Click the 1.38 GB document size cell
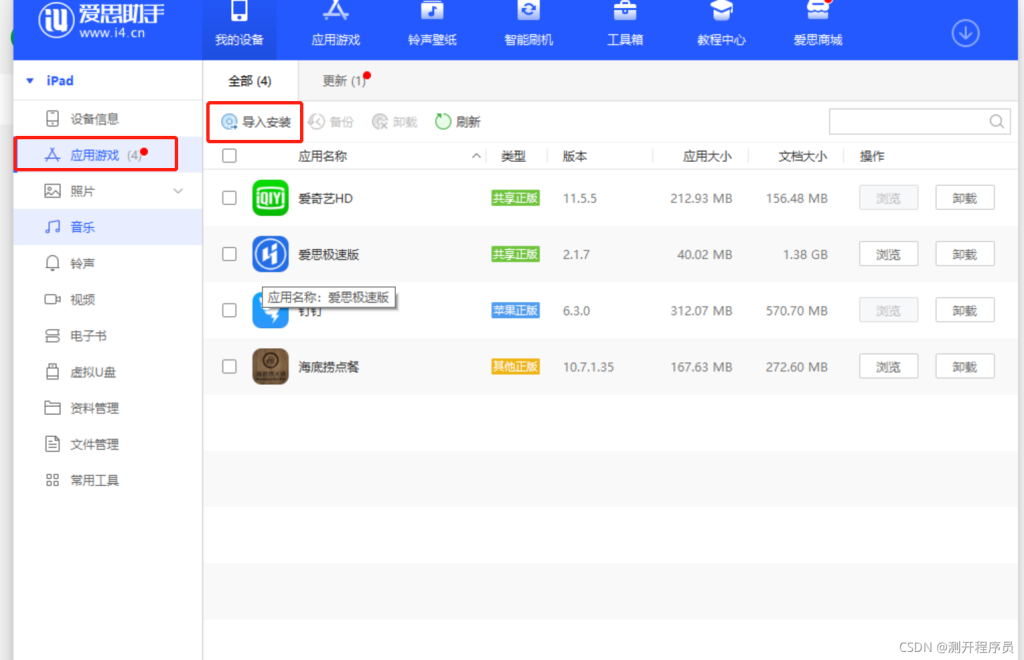The width and height of the screenshot is (1024, 660). tap(805, 255)
